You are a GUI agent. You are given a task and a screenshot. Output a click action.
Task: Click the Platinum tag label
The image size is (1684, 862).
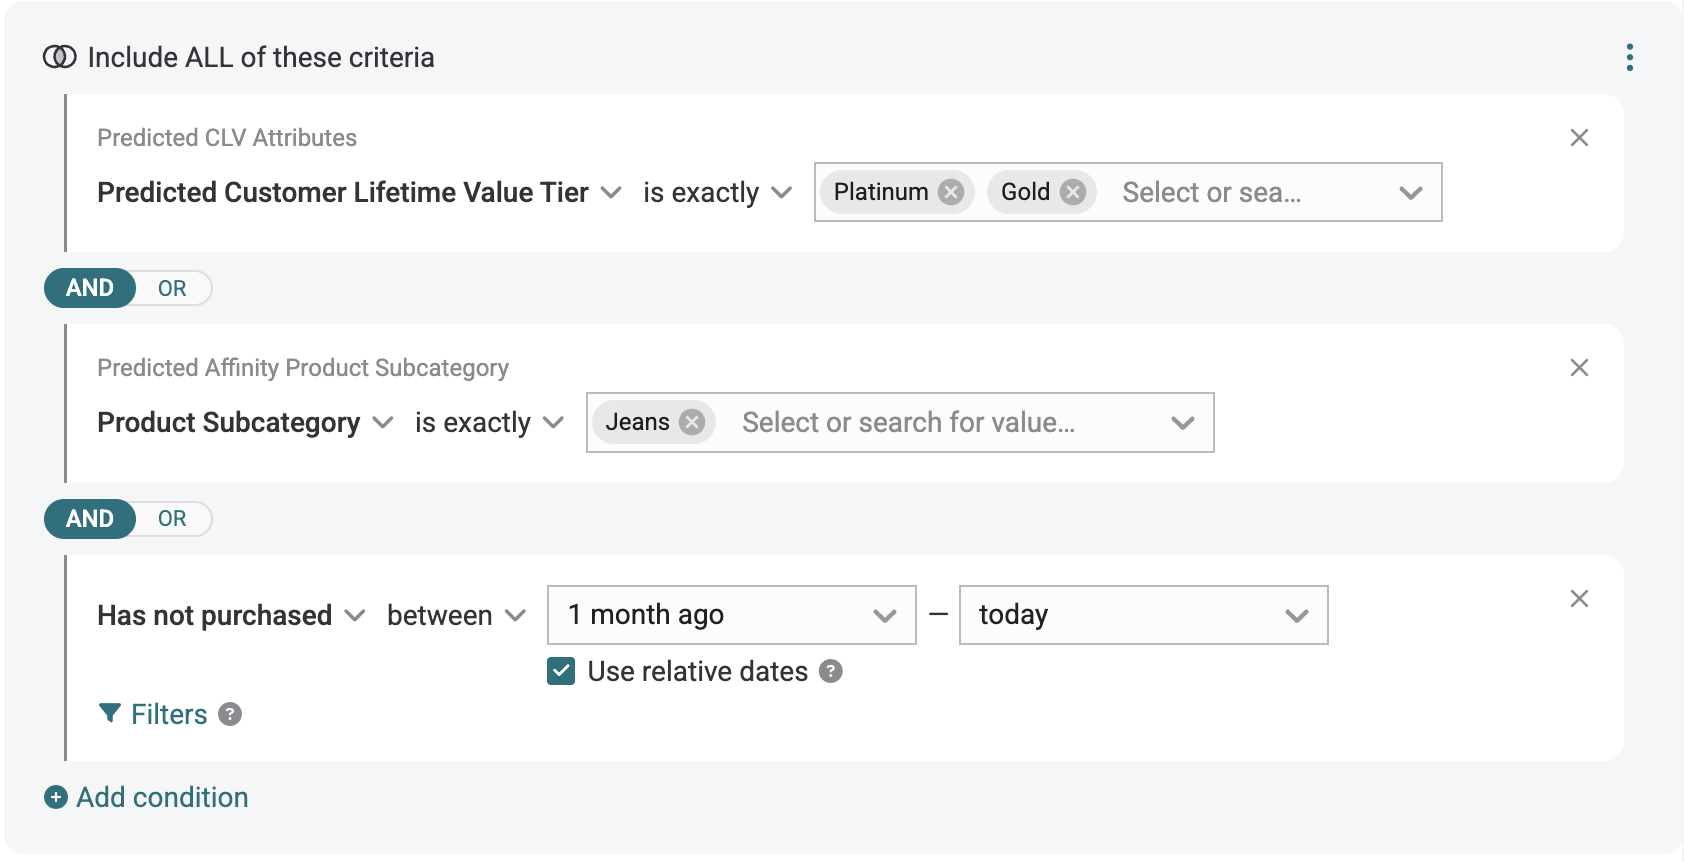pos(881,192)
